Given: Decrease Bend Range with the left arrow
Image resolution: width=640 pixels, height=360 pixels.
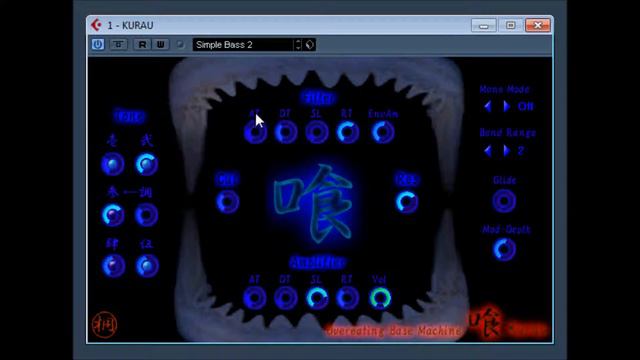Looking at the screenshot, I should (x=488, y=151).
